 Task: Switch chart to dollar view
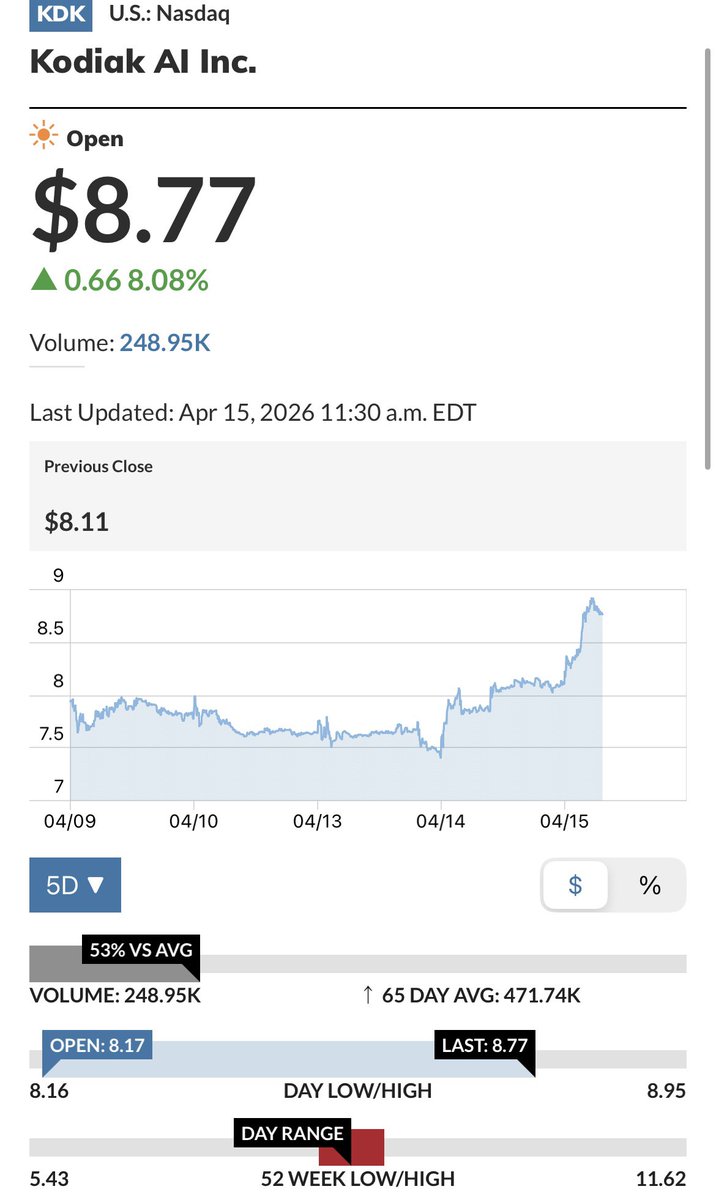575,884
